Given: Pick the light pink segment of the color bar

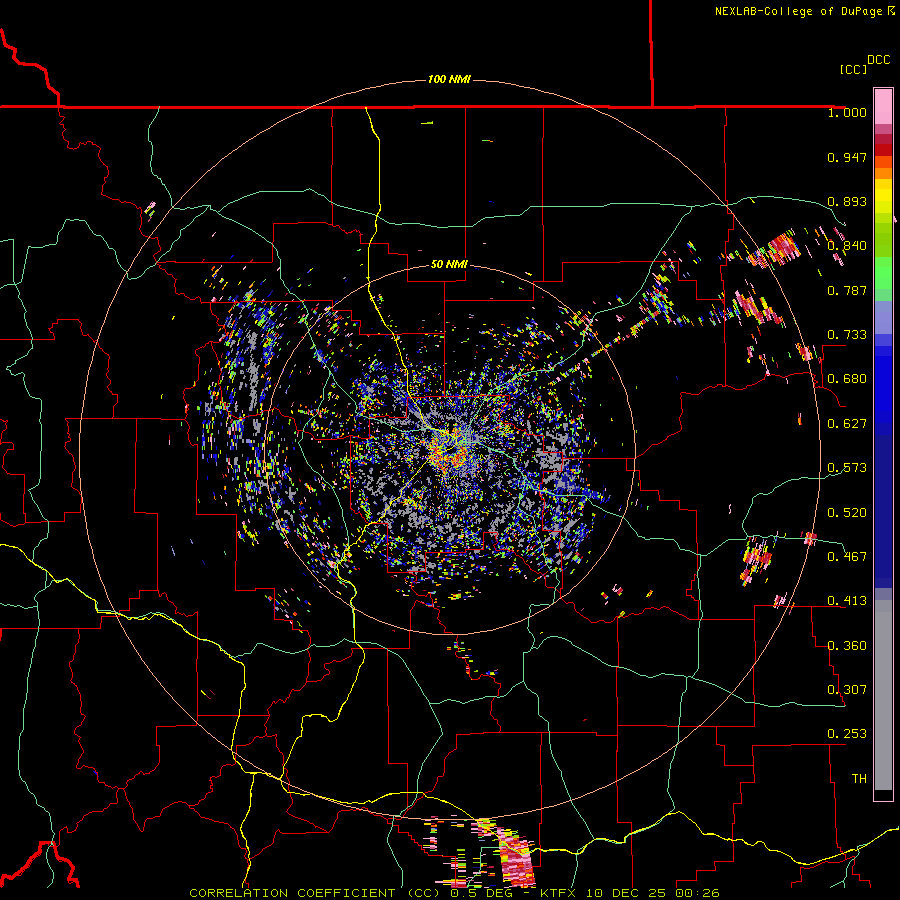Looking at the screenshot, I should (x=883, y=106).
